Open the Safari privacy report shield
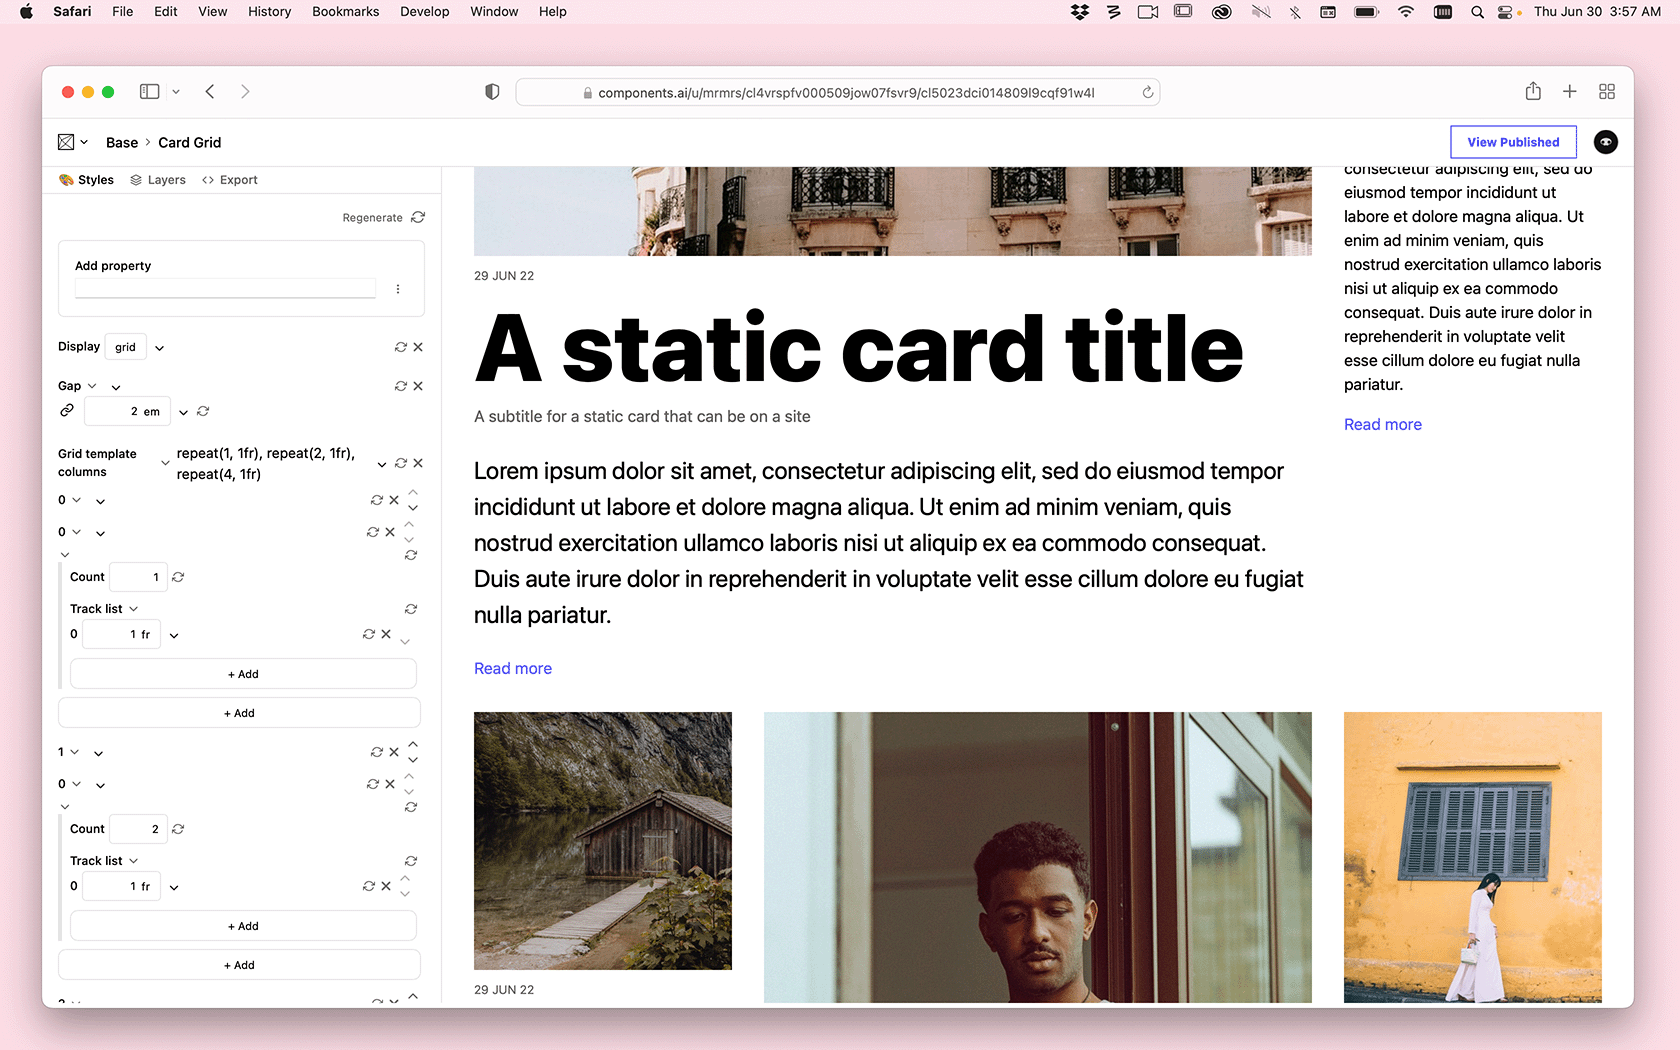1680x1050 pixels. point(492,92)
